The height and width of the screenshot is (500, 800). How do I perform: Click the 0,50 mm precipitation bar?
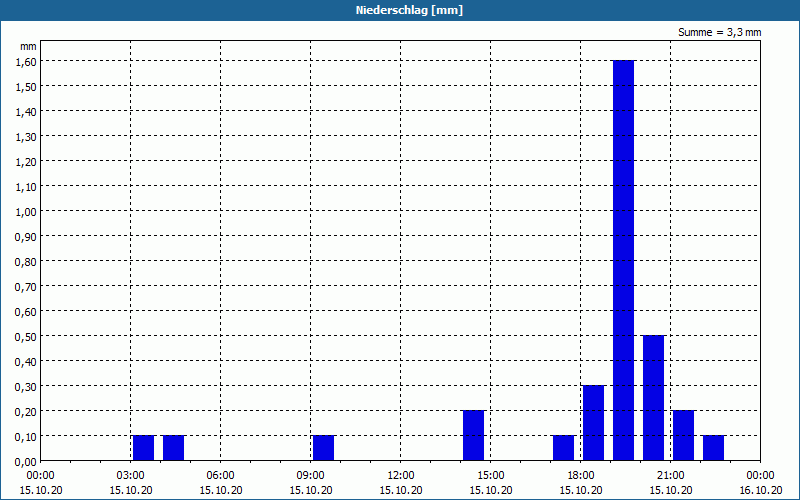[654, 397]
